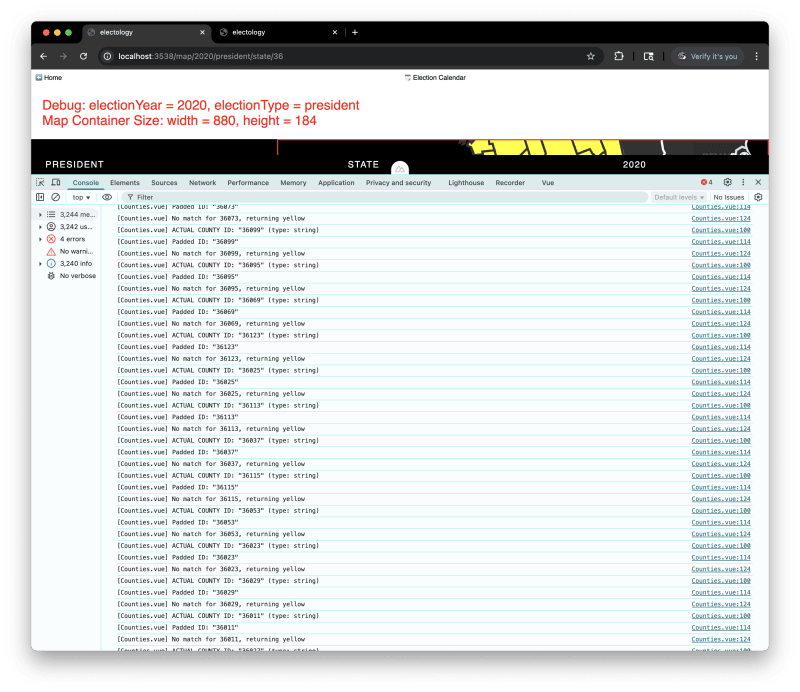Image resolution: width=800 pixels, height=692 pixels.
Task: Click the Verify it's you button
Action: [709, 56]
